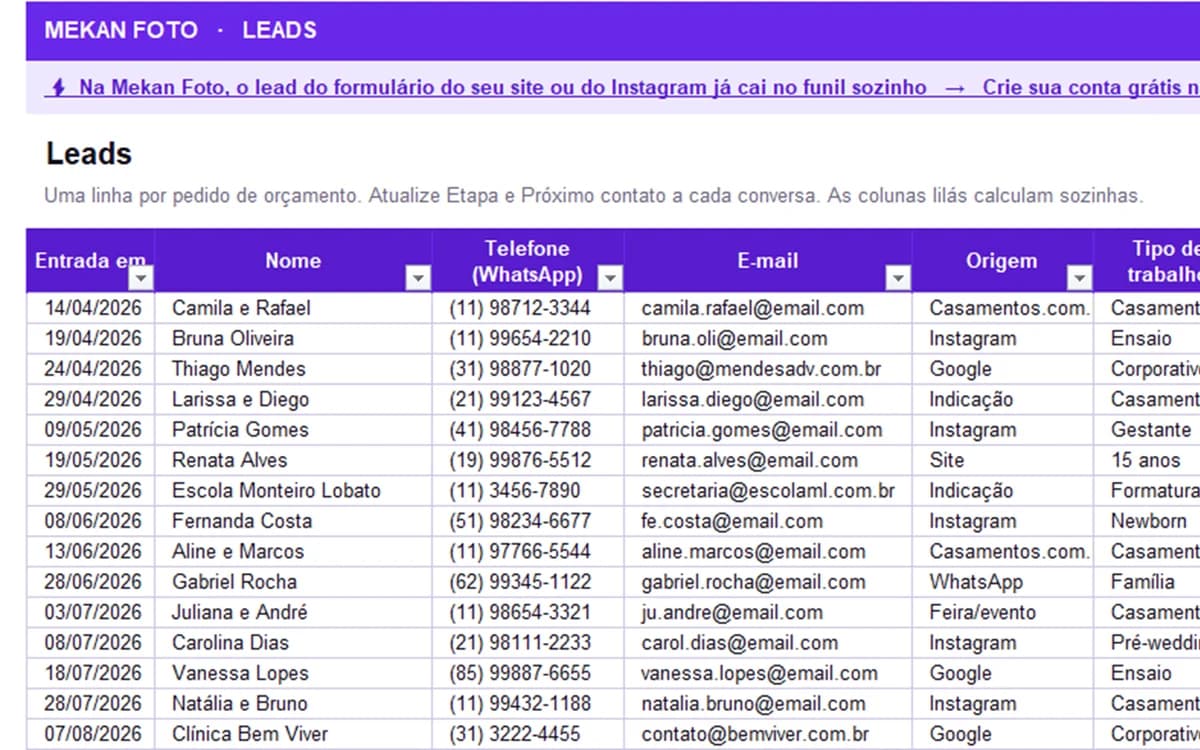Image resolution: width=1200 pixels, height=750 pixels.
Task: Select the phone cell (11) 3456-7890
Action: [x=528, y=491]
